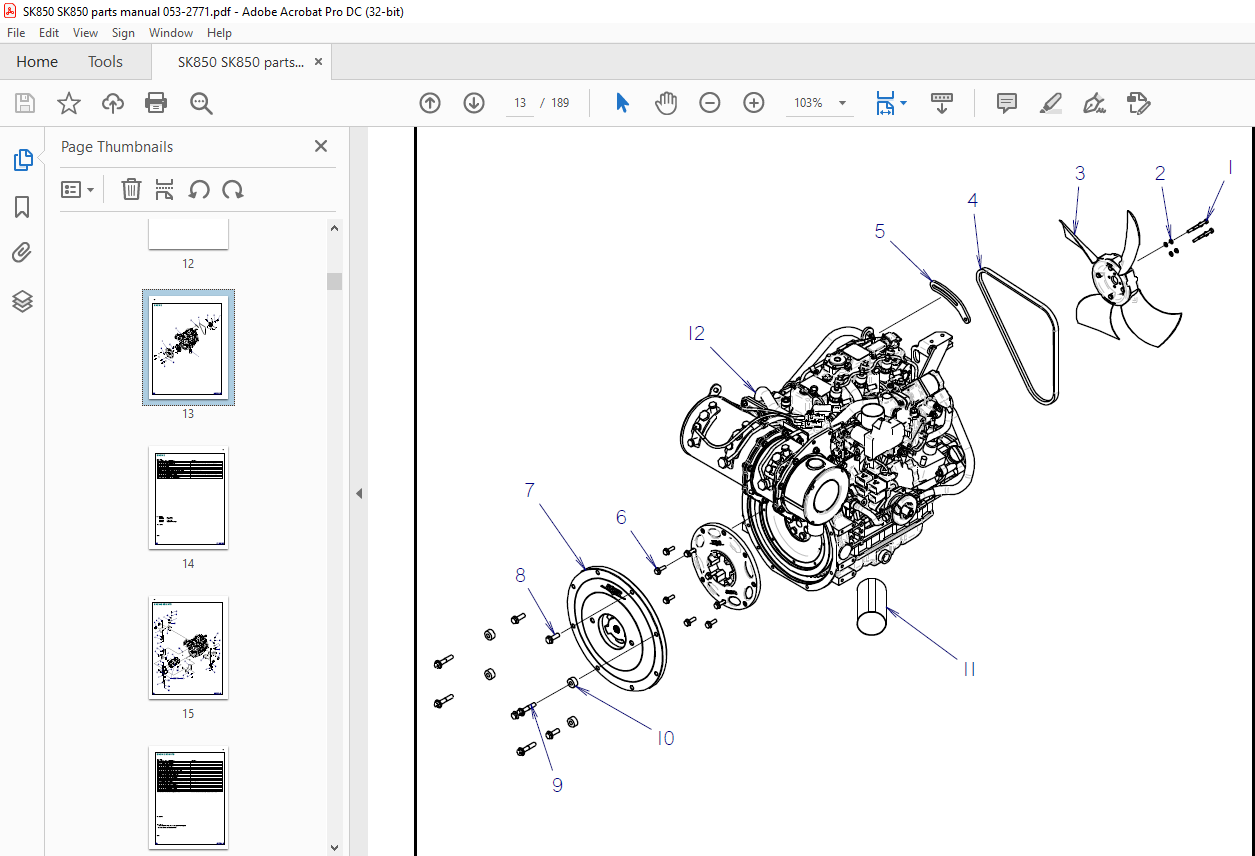Zoom in with the plus button

coord(754,103)
